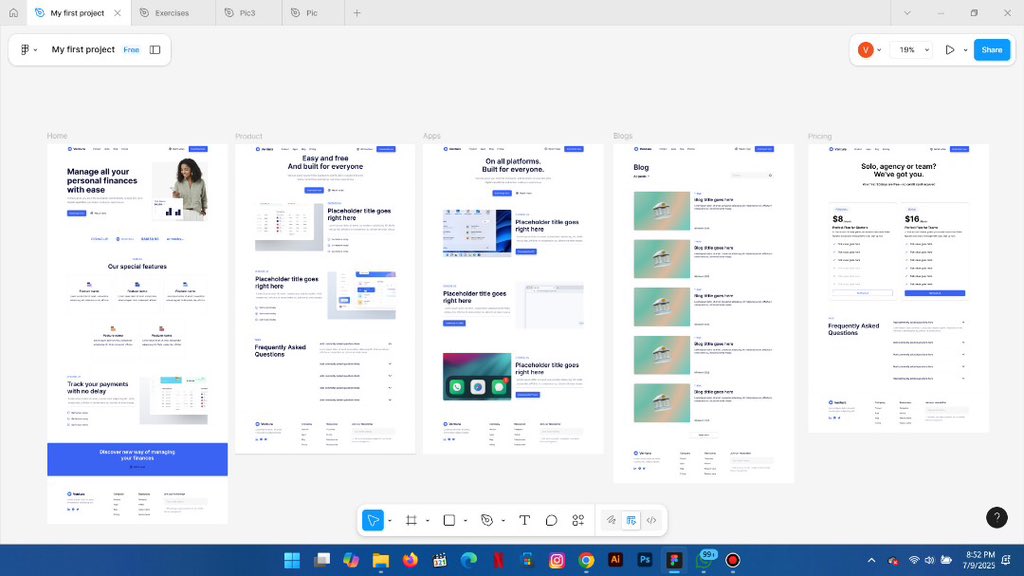The image size is (1024, 576).
Task: Open the Actions panel
Action: tap(578, 520)
